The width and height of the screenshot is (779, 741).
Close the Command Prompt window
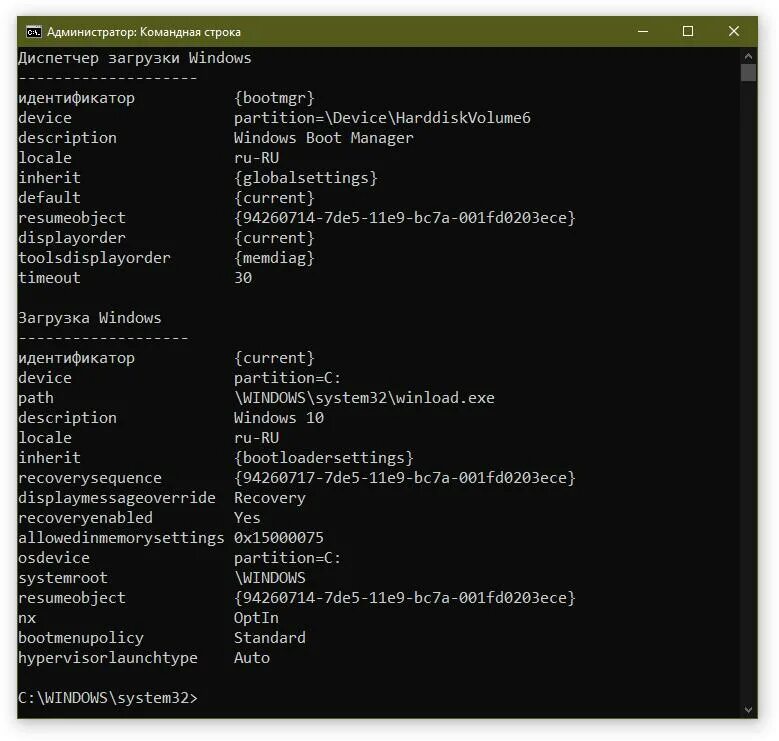pyautogui.click(x=734, y=31)
